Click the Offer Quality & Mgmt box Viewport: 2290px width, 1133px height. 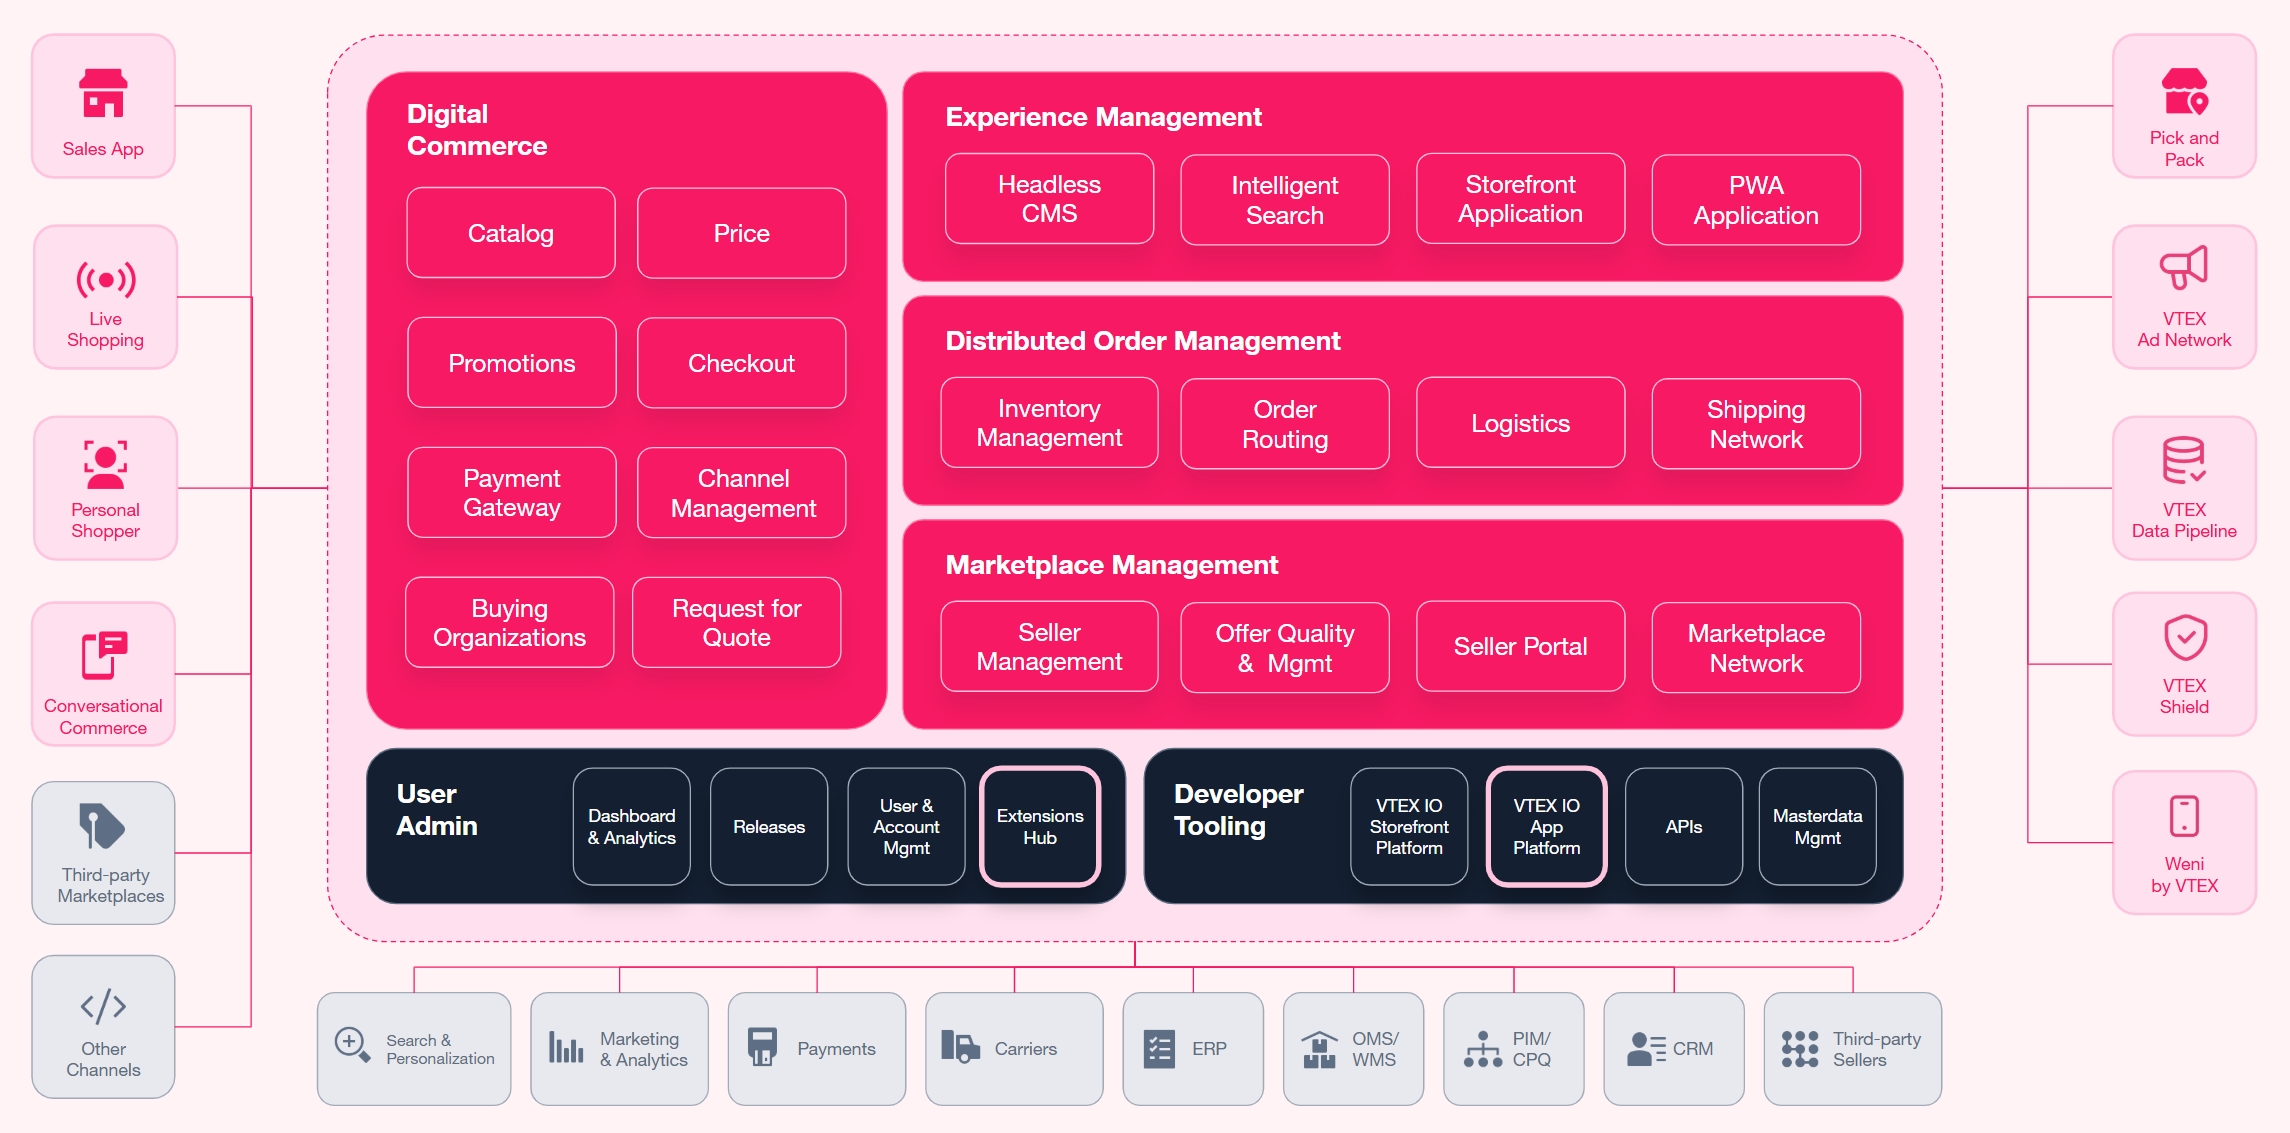click(1285, 648)
